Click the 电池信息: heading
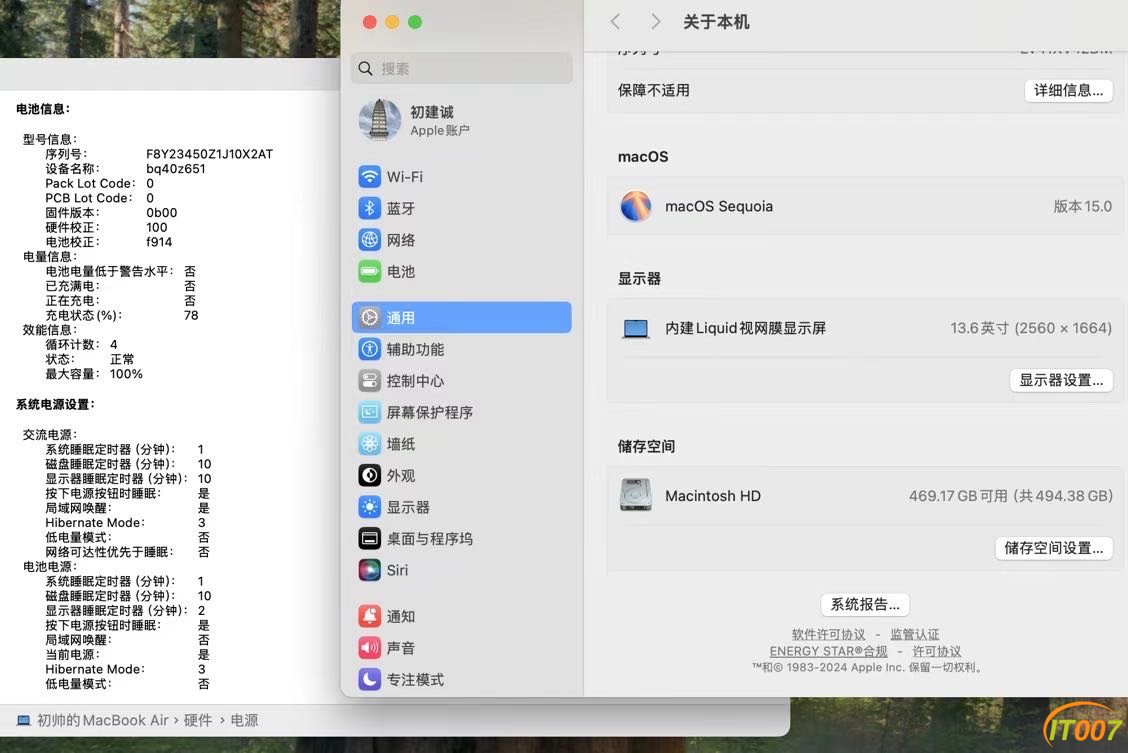 pos(43,109)
